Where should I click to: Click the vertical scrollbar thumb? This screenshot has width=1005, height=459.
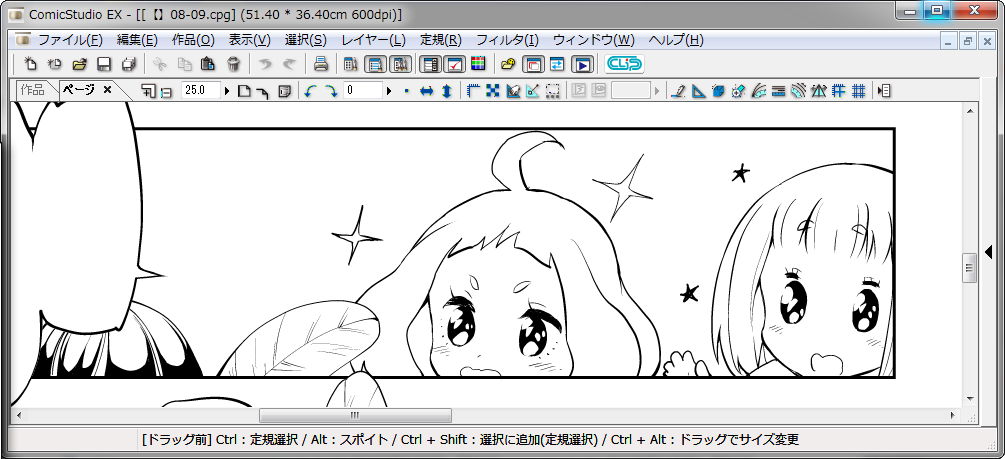[x=969, y=268]
